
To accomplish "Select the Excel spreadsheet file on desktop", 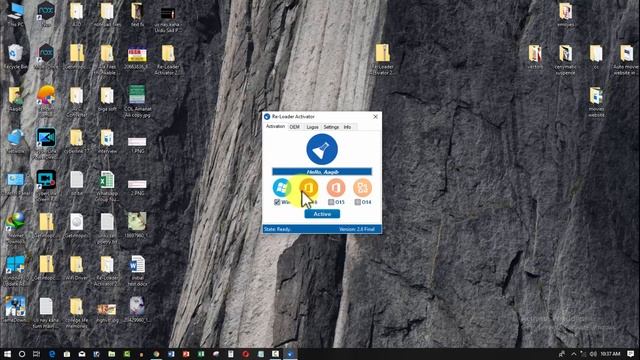I will click(x=107, y=186).
